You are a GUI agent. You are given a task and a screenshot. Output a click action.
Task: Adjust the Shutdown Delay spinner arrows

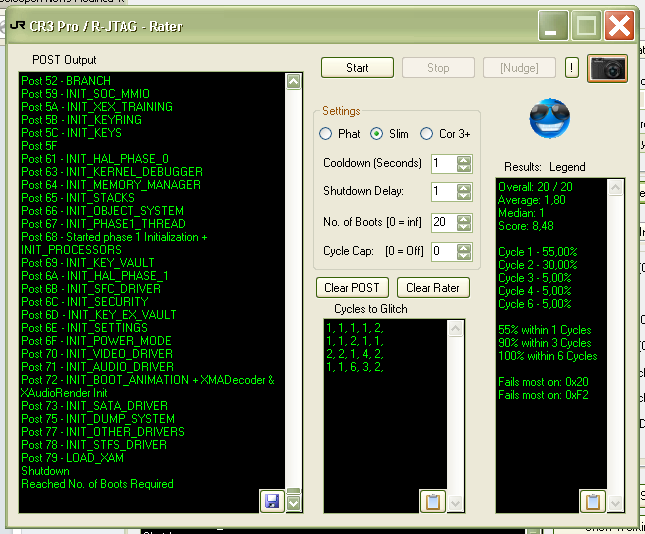tap(464, 192)
